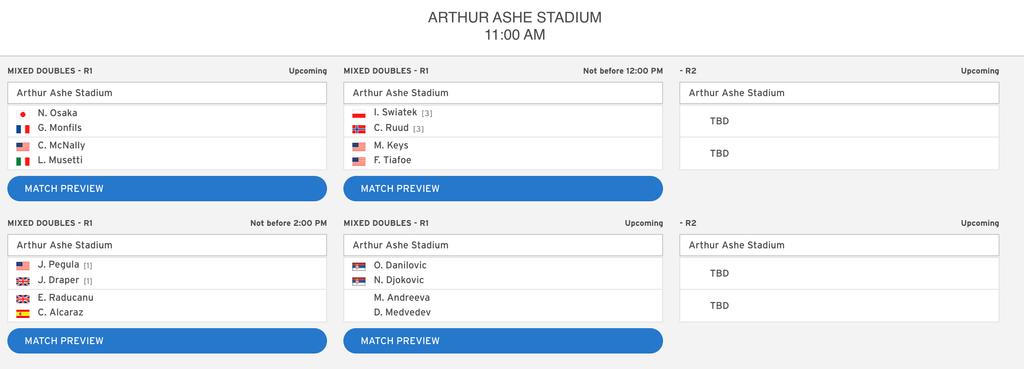Select player name M. Keys
This screenshot has width=1024, height=369.
[x=391, y=145]
